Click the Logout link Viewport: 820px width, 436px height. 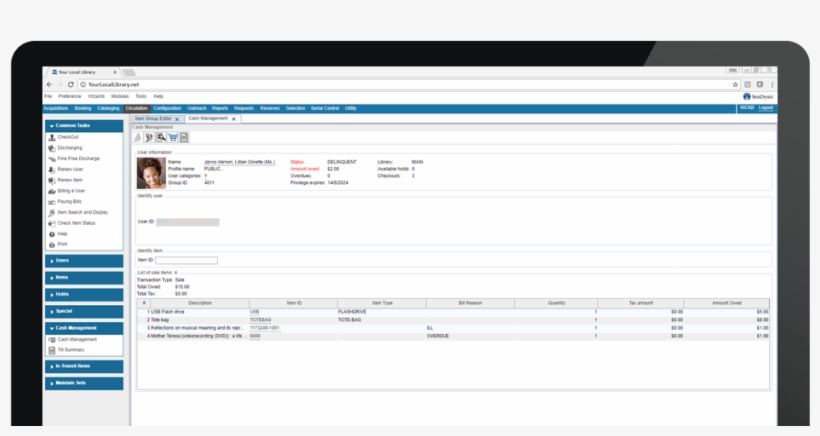click(766, 107)
